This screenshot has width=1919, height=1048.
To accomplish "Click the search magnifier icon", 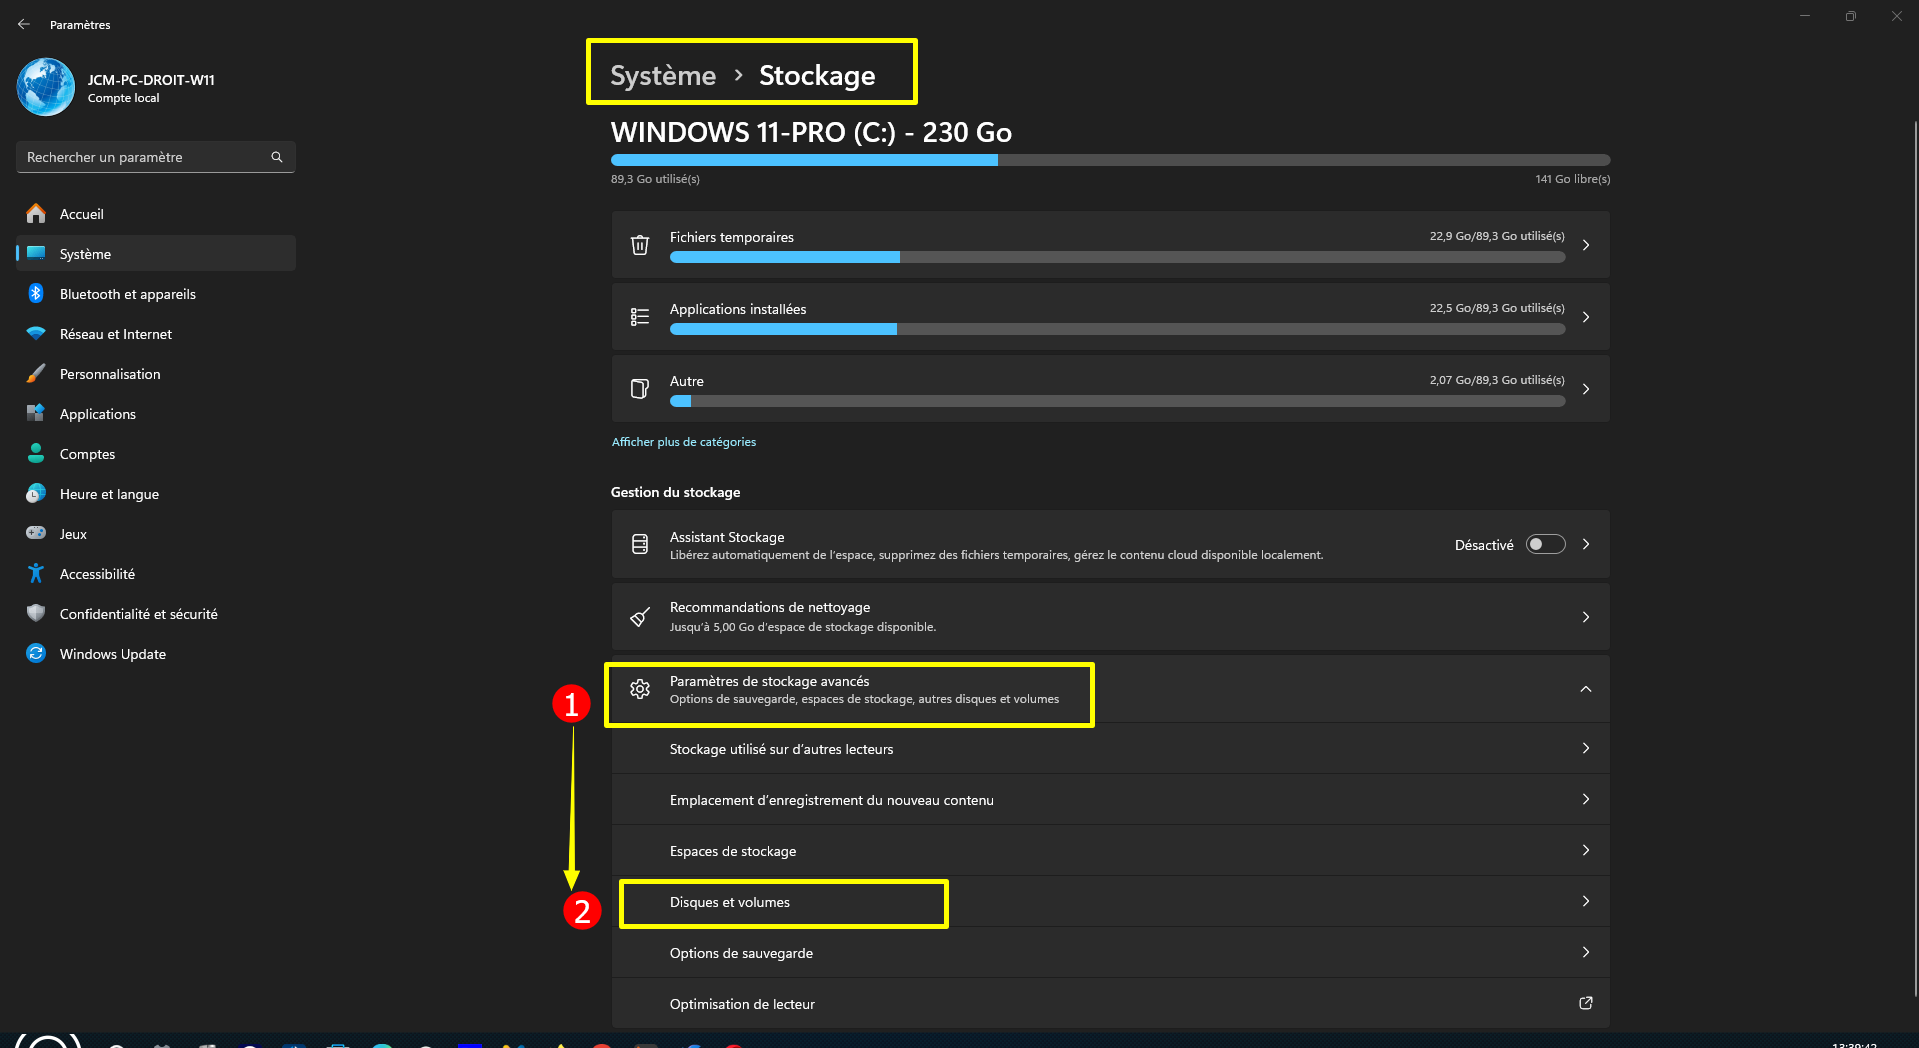I will tap(277, 157).
